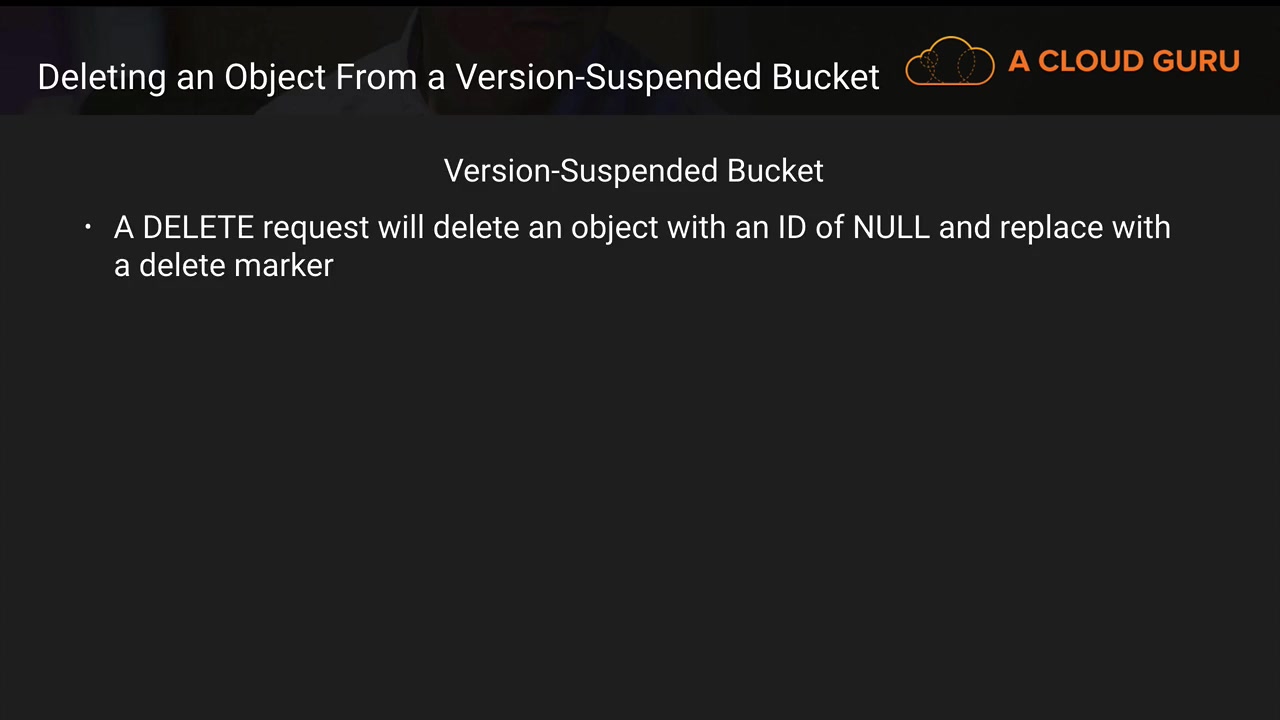The image size is (1280, 720).
Task: Click the A Cloud Guru cloud logo icon
Action: (949, 62)
